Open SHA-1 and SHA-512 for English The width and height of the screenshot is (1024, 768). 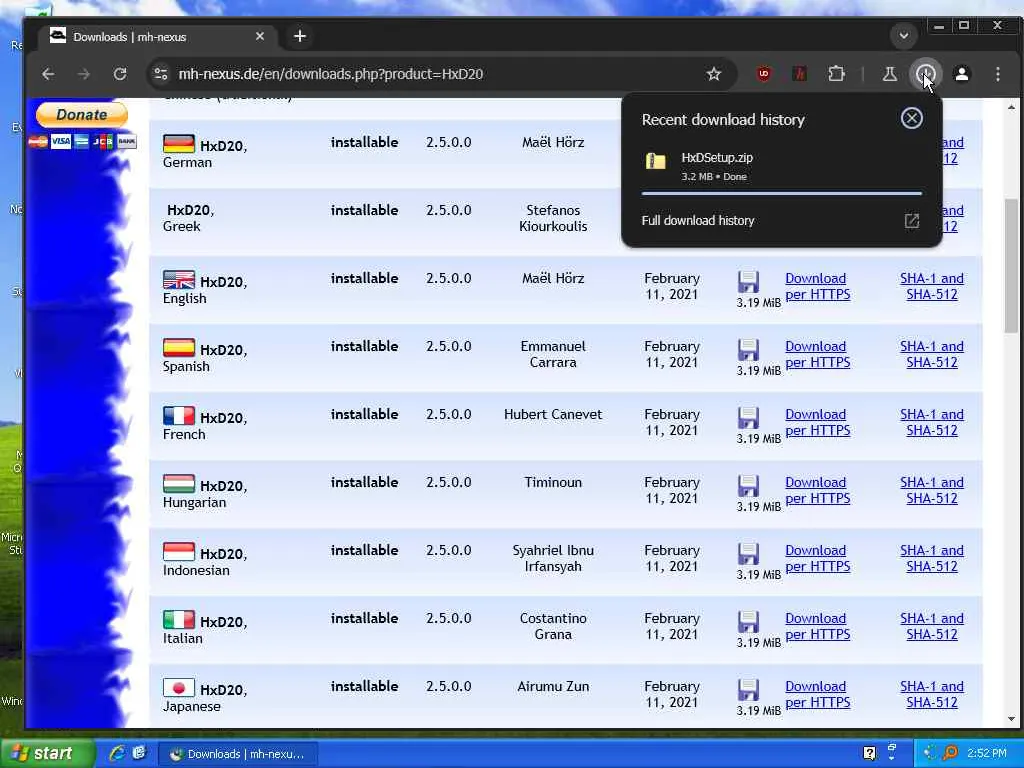click(932, 287)
